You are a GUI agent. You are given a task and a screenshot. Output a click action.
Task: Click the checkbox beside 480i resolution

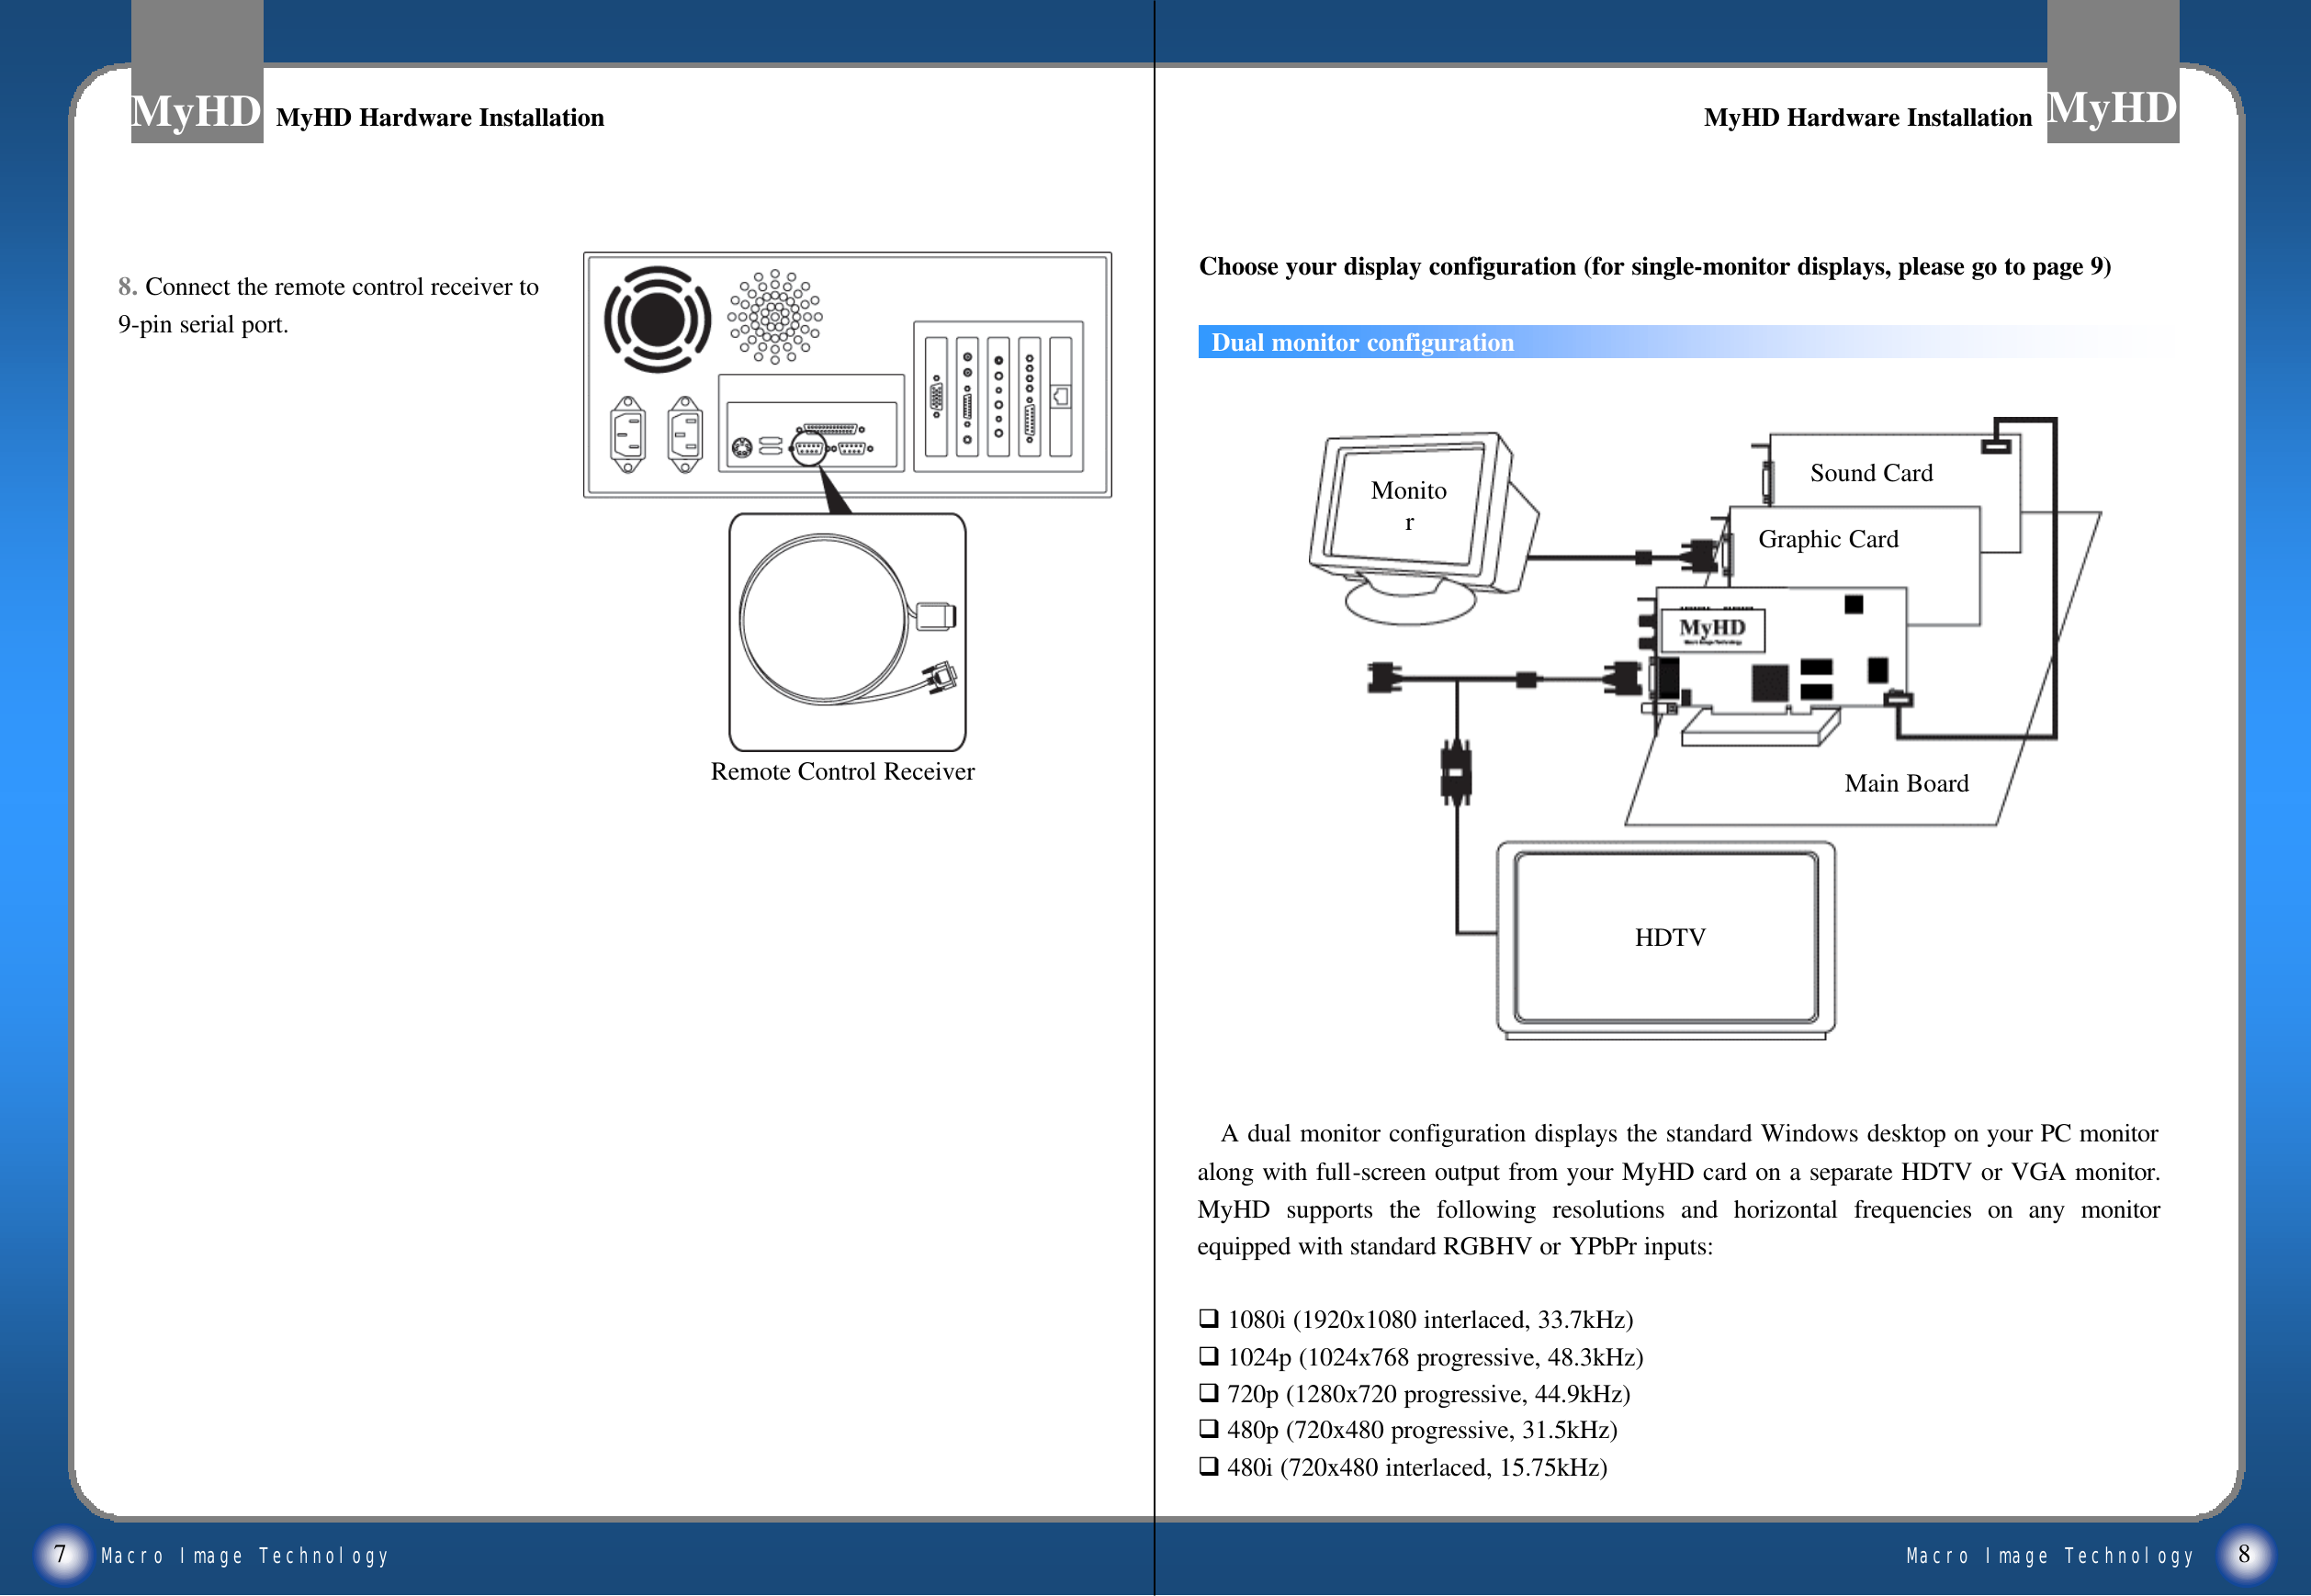point(1209,1466)
